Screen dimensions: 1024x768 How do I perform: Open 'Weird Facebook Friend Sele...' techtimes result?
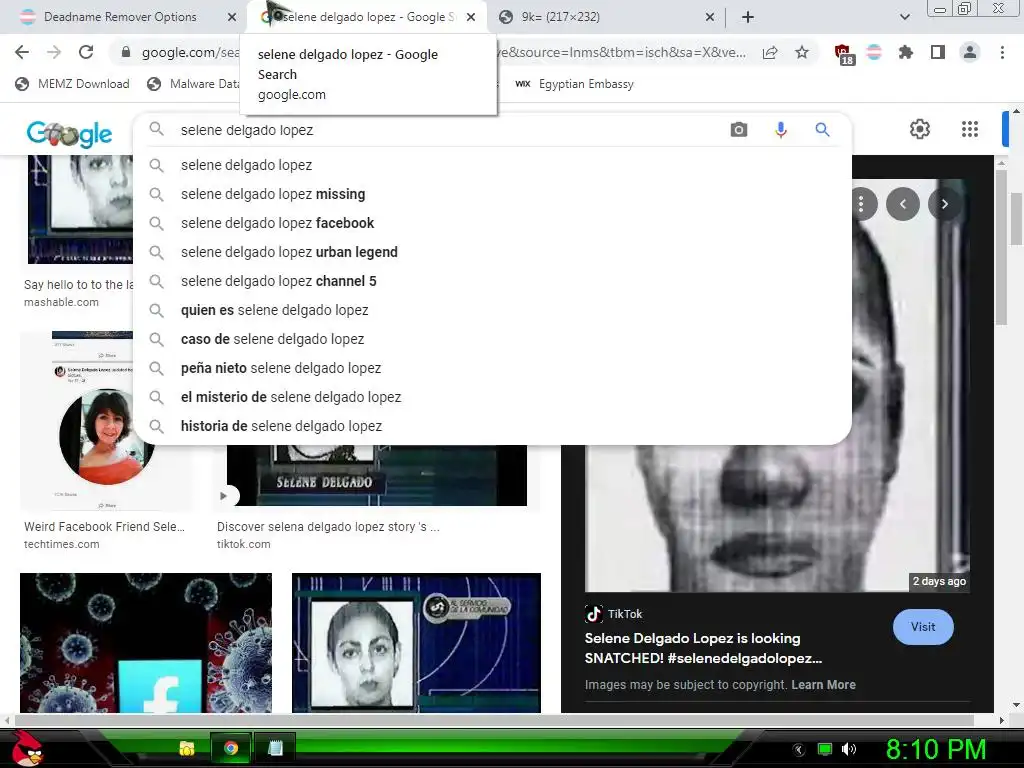tap(104, 526)
